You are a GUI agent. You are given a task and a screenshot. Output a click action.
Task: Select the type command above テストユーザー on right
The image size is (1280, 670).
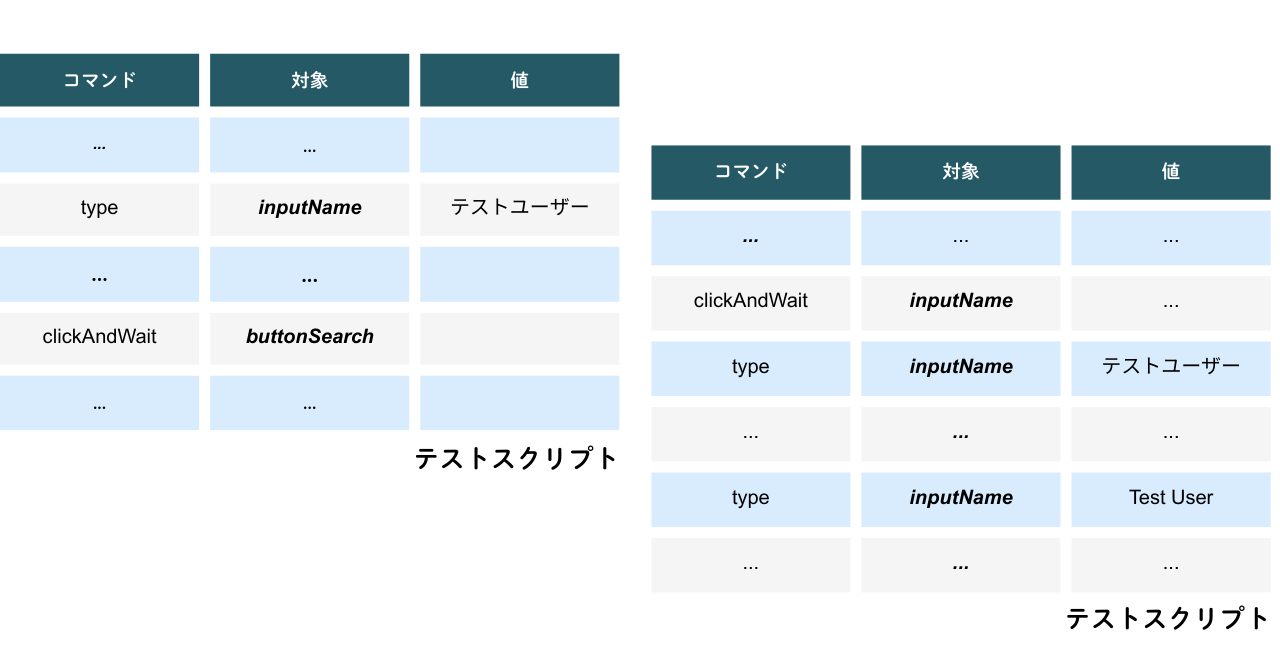pos(750,367)
